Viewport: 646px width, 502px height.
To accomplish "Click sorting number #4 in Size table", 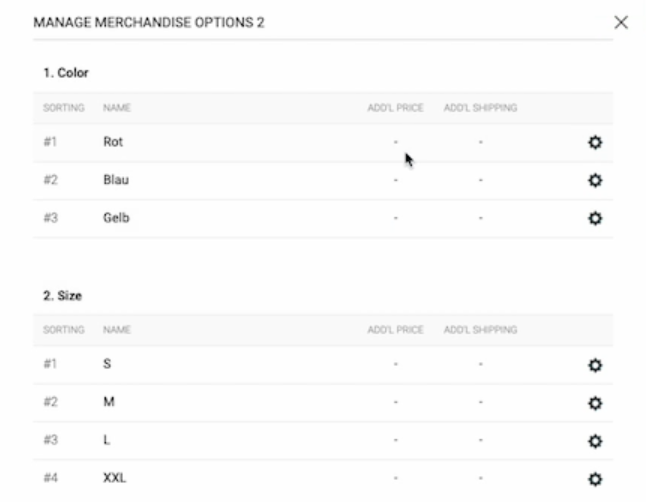I will (x=50, y=479).
